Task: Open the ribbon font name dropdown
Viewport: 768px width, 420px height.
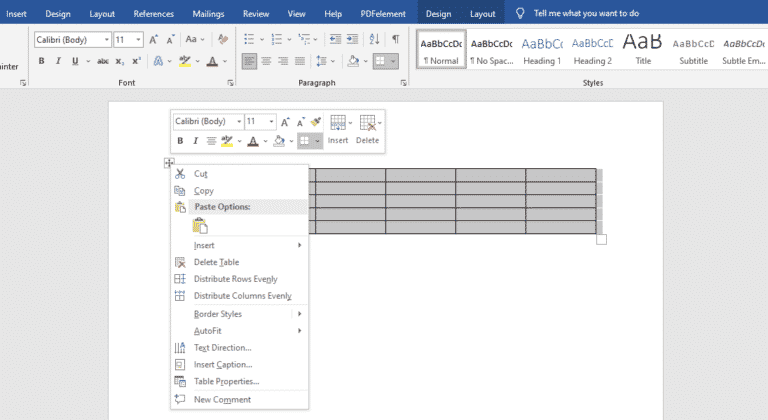Action: [104, 39]
